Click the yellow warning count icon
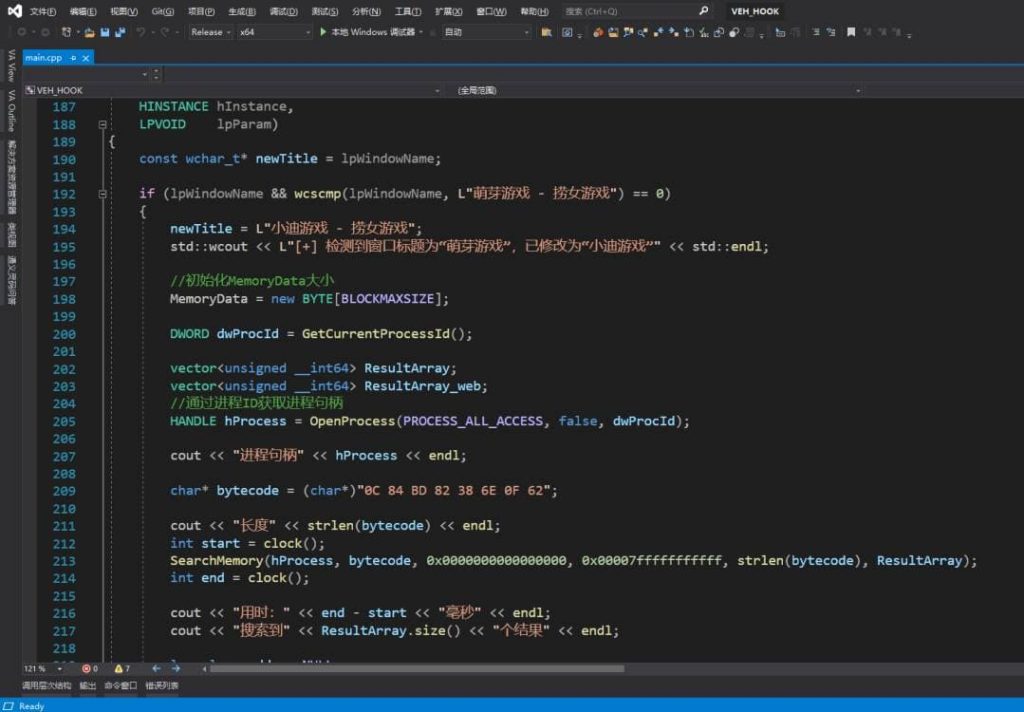Screen dimensions: 1024x712 (x=119, y=668)
